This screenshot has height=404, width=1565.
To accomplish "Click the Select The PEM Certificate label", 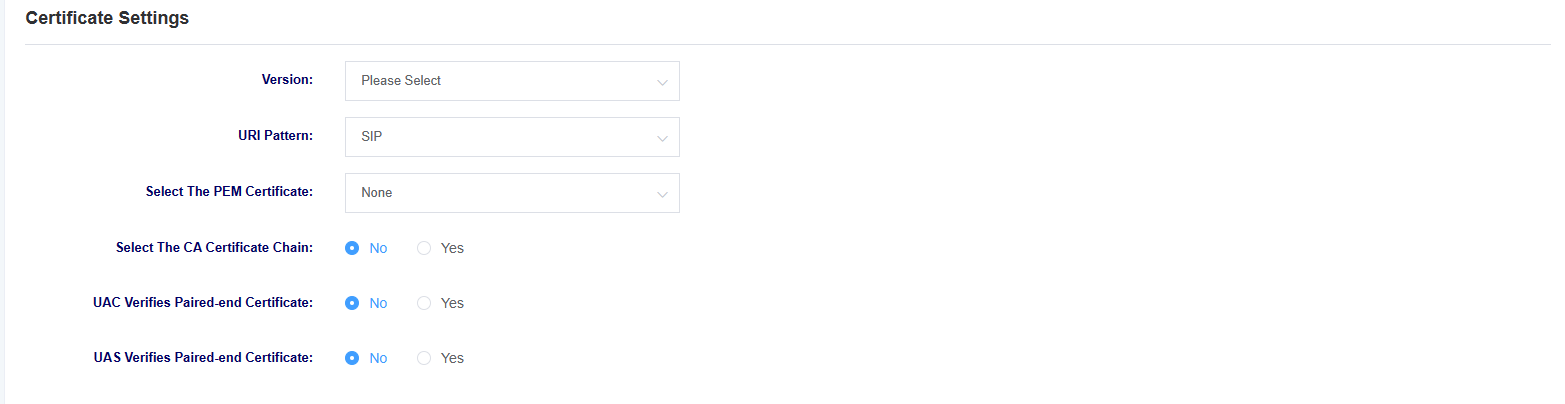I will [x=230, y=191].
